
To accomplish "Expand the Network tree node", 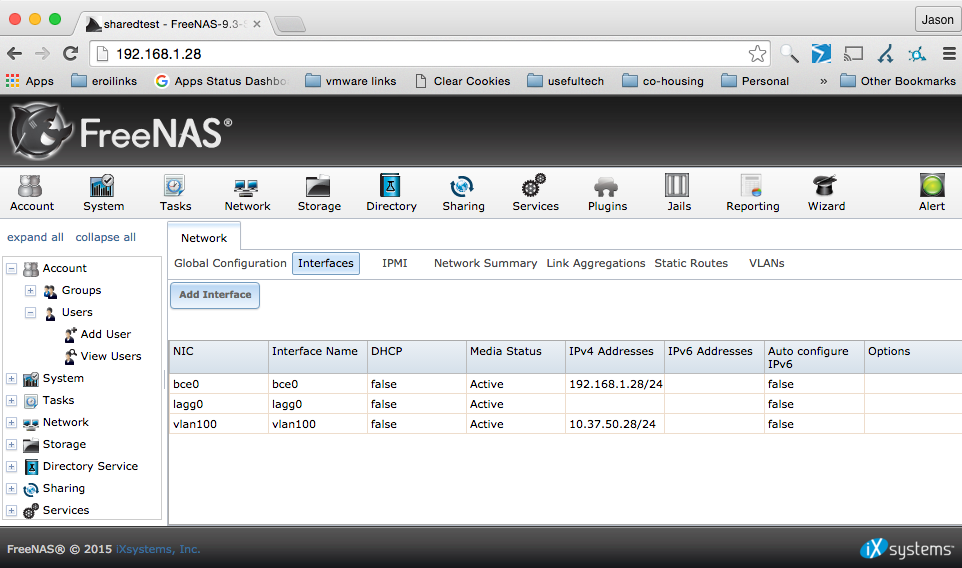I will coord(11,423).
